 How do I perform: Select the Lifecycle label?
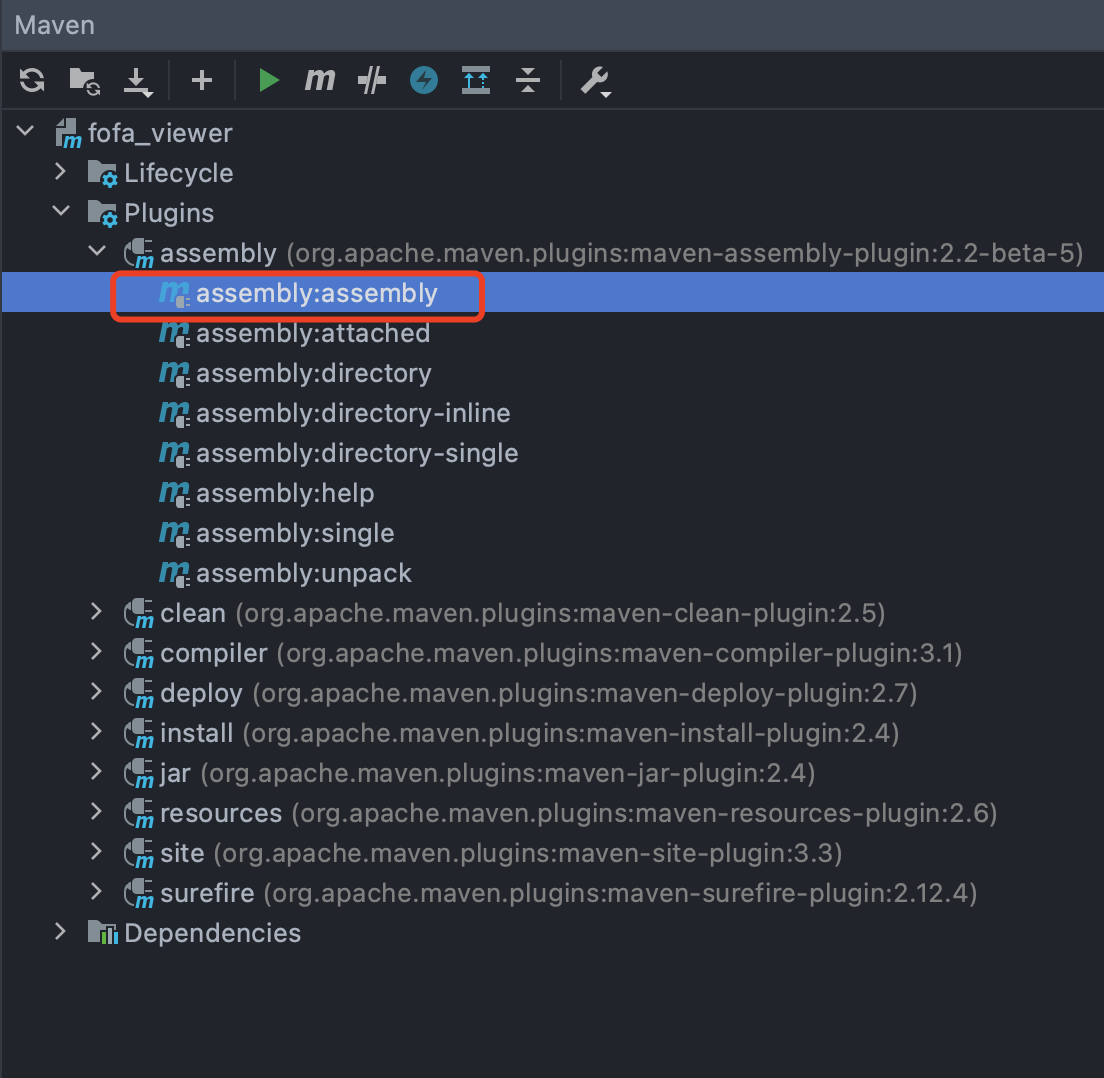click(179, 173)
